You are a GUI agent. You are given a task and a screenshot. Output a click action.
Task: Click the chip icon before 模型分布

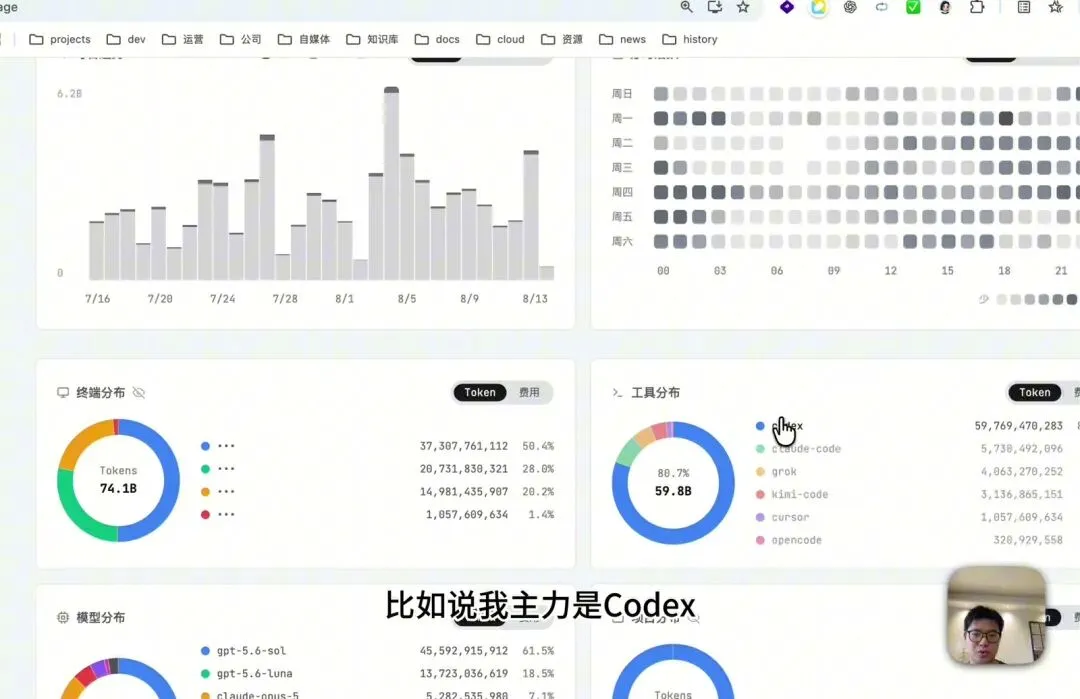tap(63, 617)
